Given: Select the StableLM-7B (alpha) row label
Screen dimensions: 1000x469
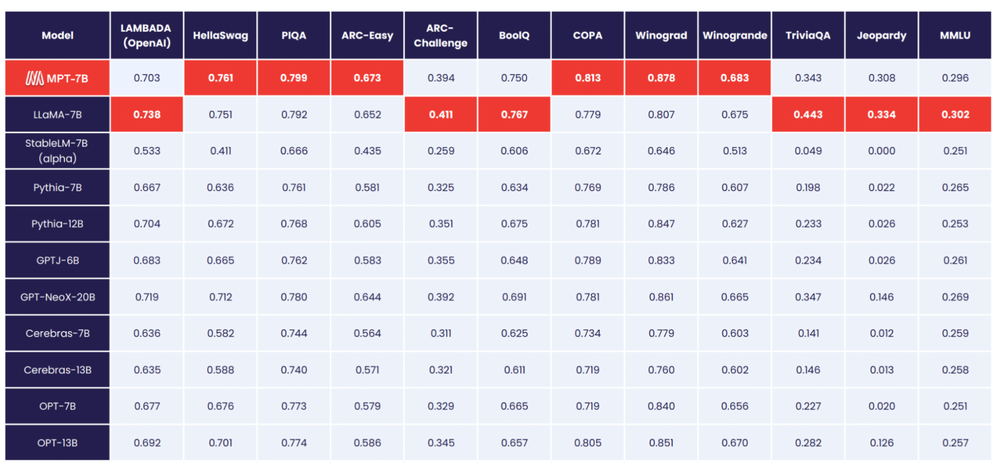Looking at the screenshot, I should (57, 151).
